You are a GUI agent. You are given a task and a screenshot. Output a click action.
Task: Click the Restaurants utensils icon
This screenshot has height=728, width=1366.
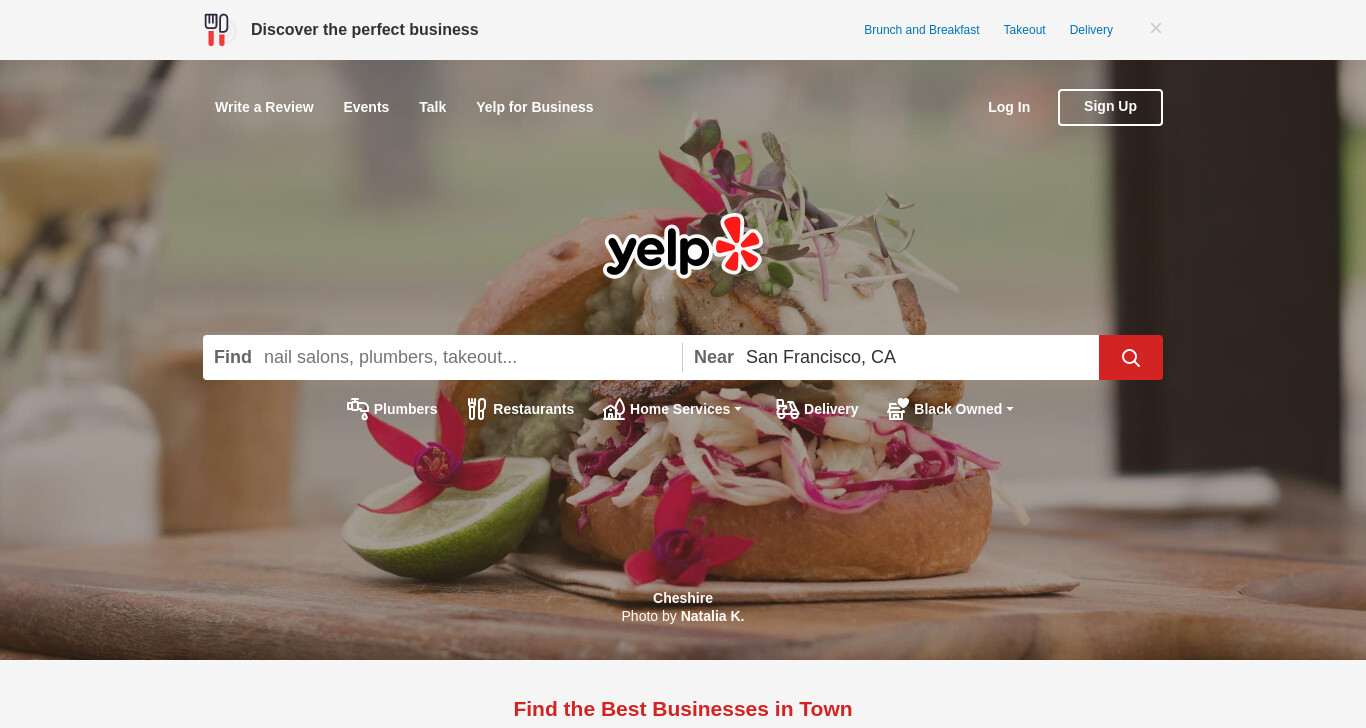477,409
